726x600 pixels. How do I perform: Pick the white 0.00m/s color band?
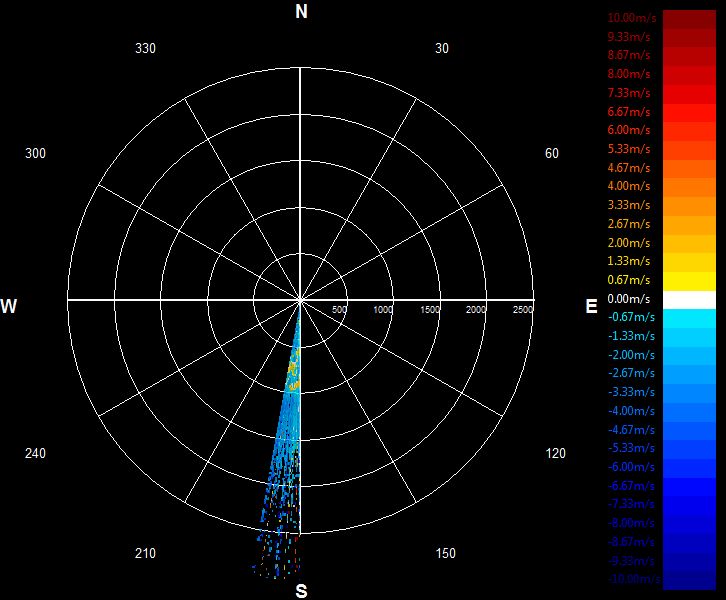[689, 300]
